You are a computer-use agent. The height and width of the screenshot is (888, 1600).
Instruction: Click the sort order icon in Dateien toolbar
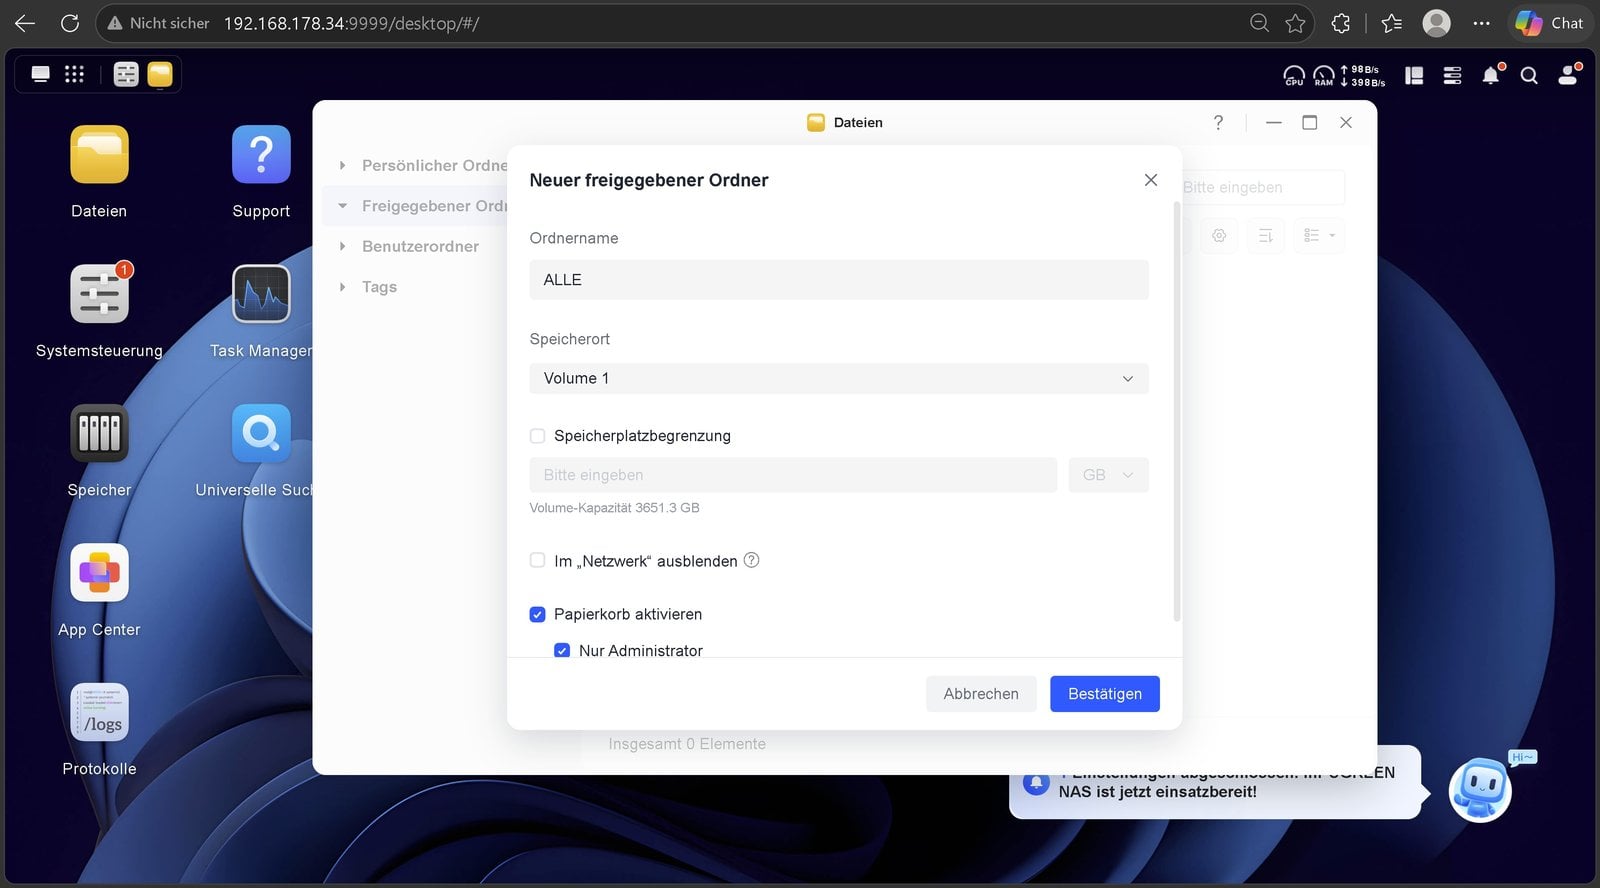(1266, 236)
